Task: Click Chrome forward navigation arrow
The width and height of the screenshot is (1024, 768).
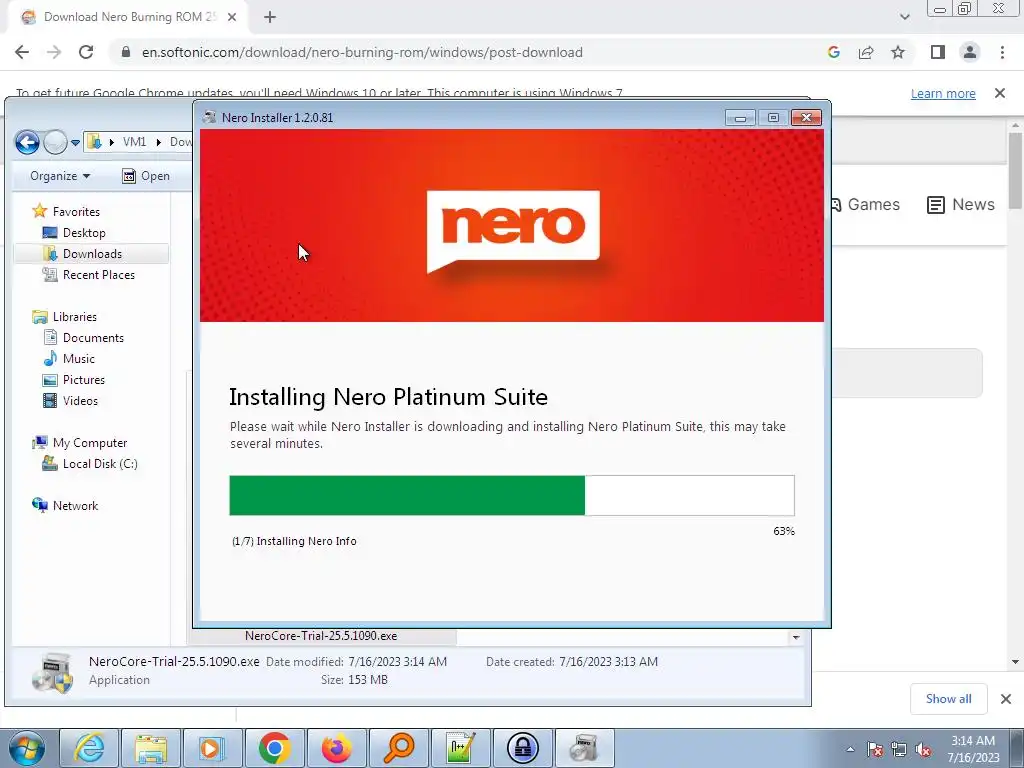Action: [54, 52]
